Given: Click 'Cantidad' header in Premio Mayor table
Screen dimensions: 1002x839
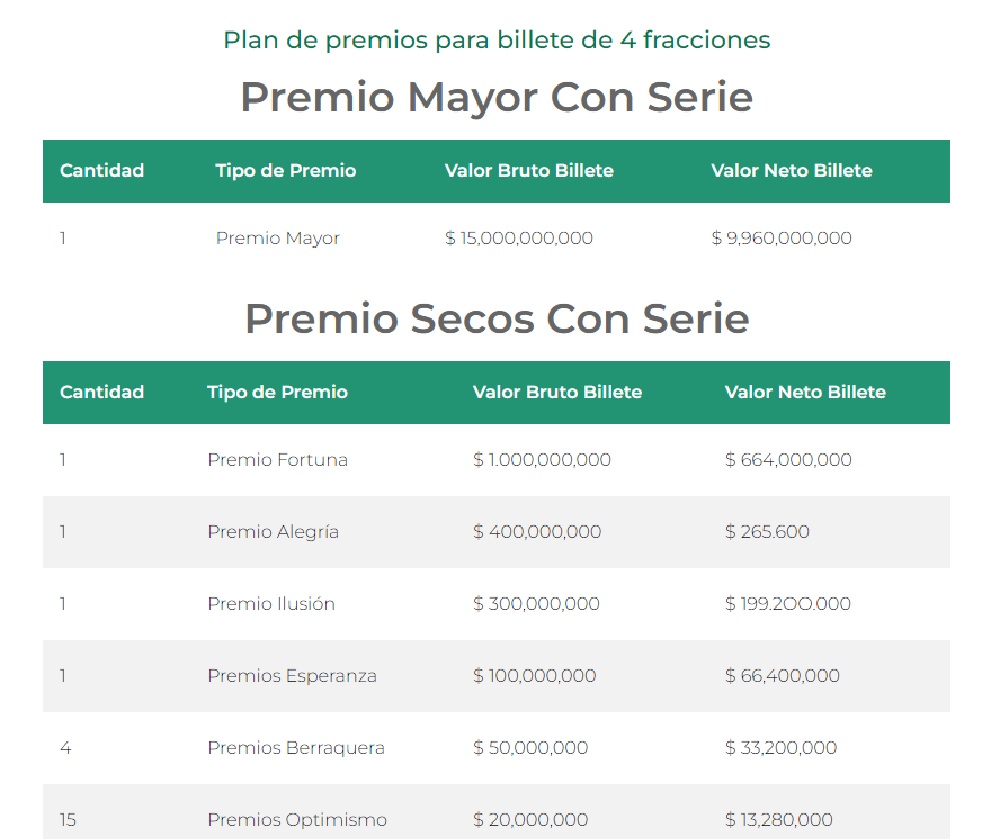Looking at the screenshot, I should point(102,171).
